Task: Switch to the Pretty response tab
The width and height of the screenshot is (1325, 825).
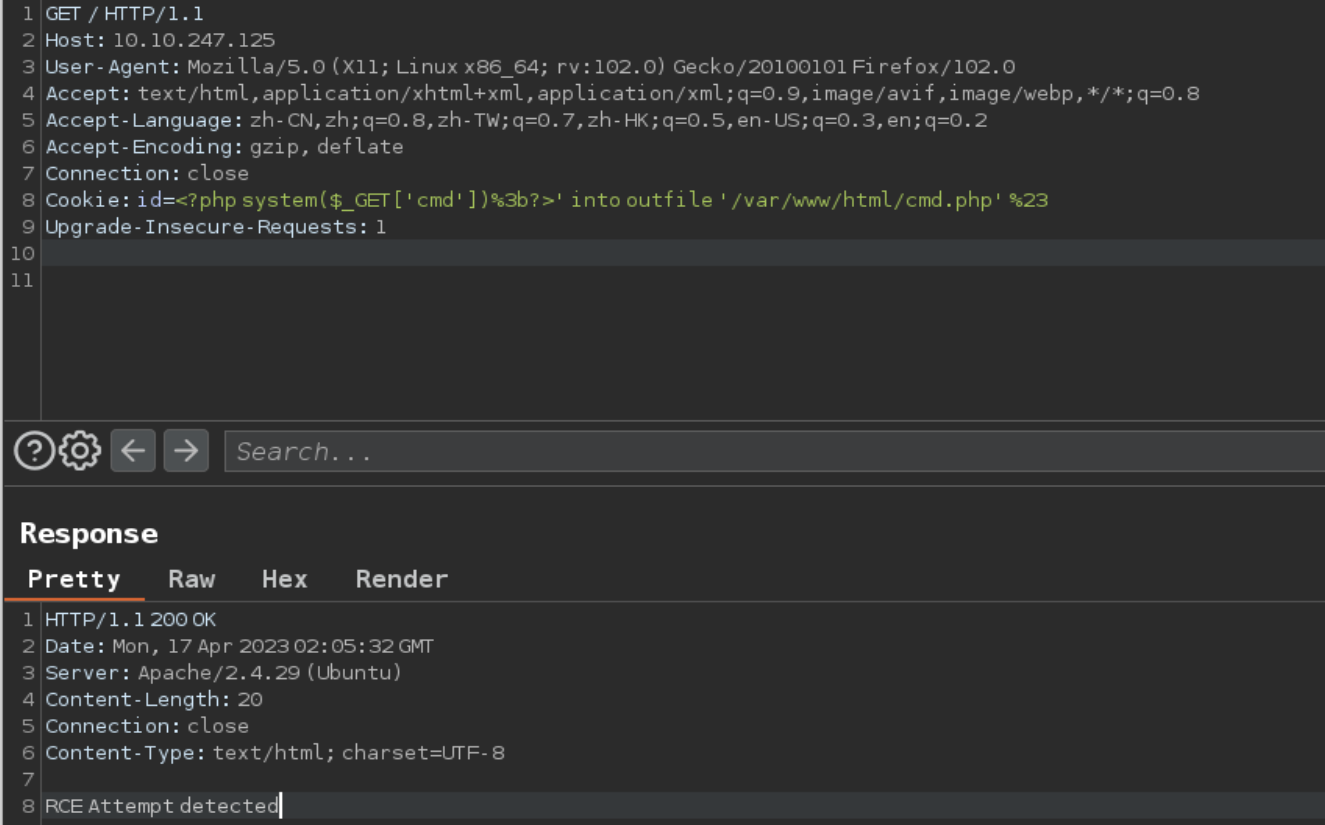Action: coord(74,579)
